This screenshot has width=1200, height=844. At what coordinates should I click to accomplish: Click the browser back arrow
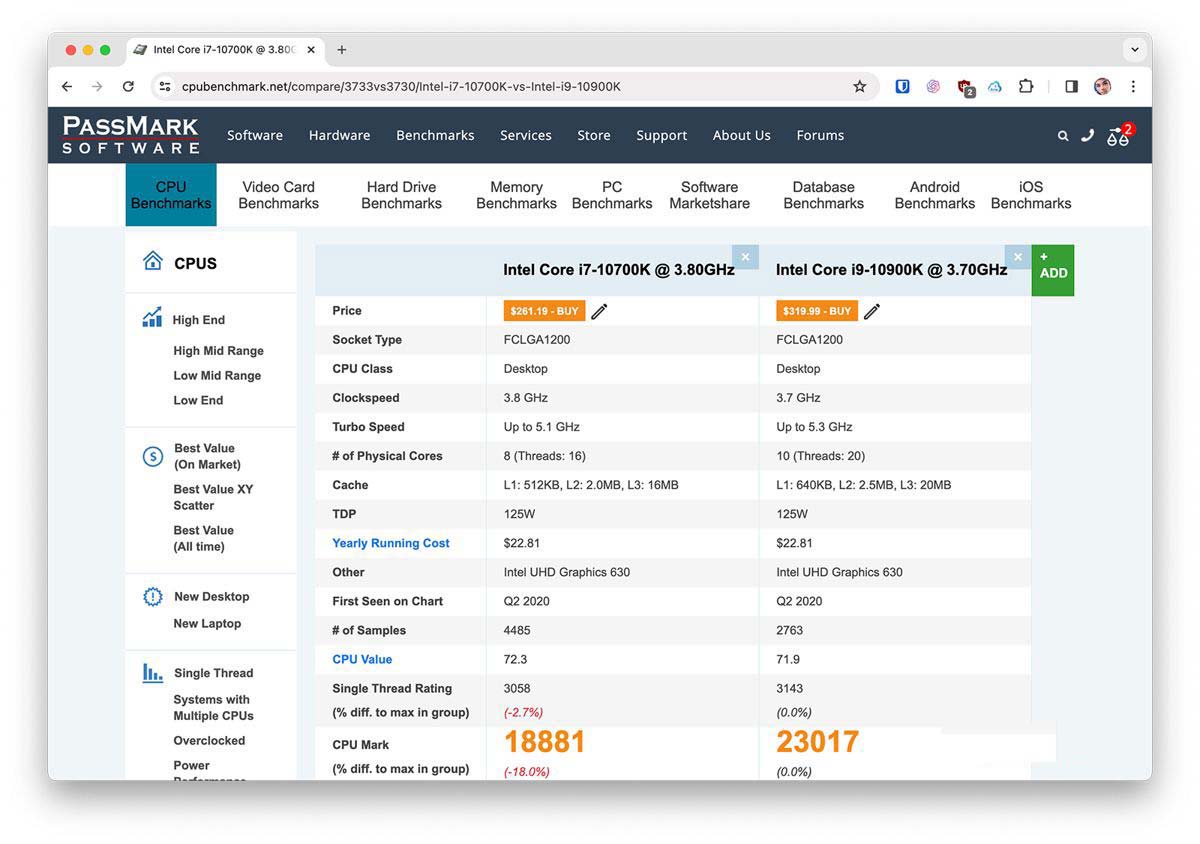click(x=67, y=87)
